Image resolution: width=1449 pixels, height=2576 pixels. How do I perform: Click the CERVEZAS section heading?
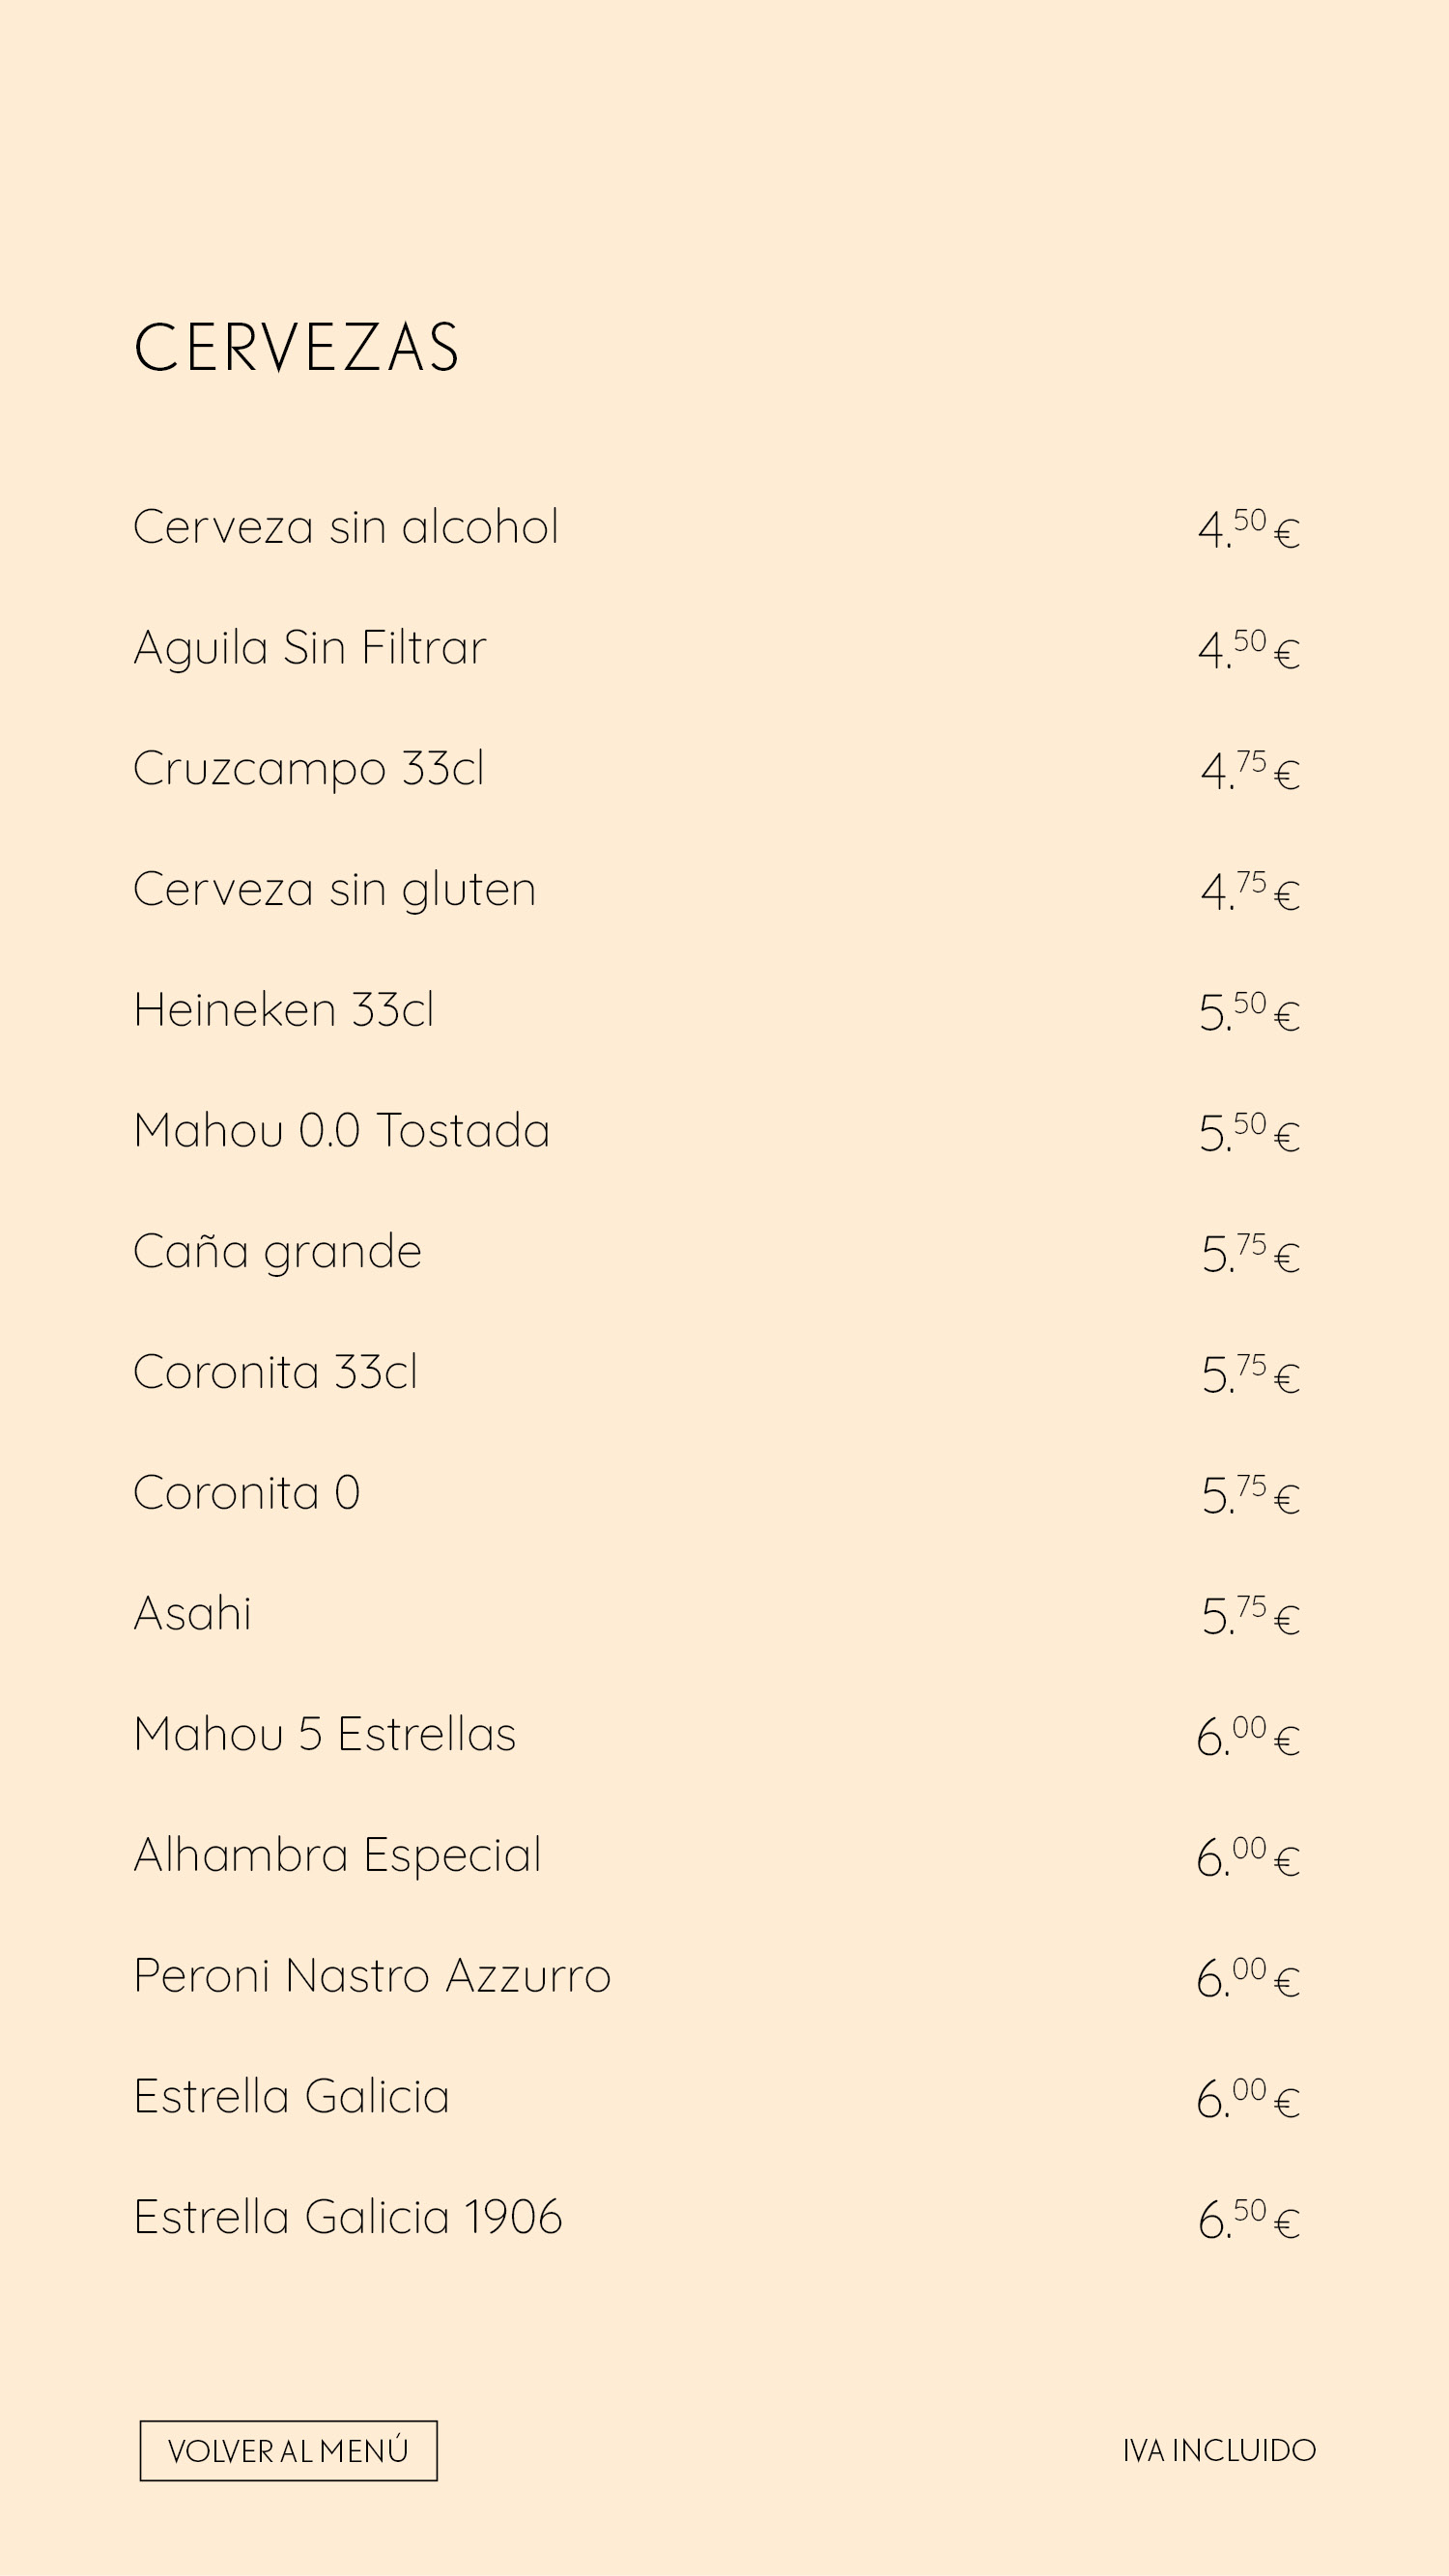(296, 348)
